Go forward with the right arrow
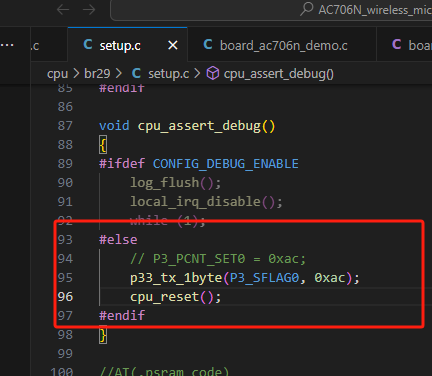432x376 pixels. (x=89, y=10)
